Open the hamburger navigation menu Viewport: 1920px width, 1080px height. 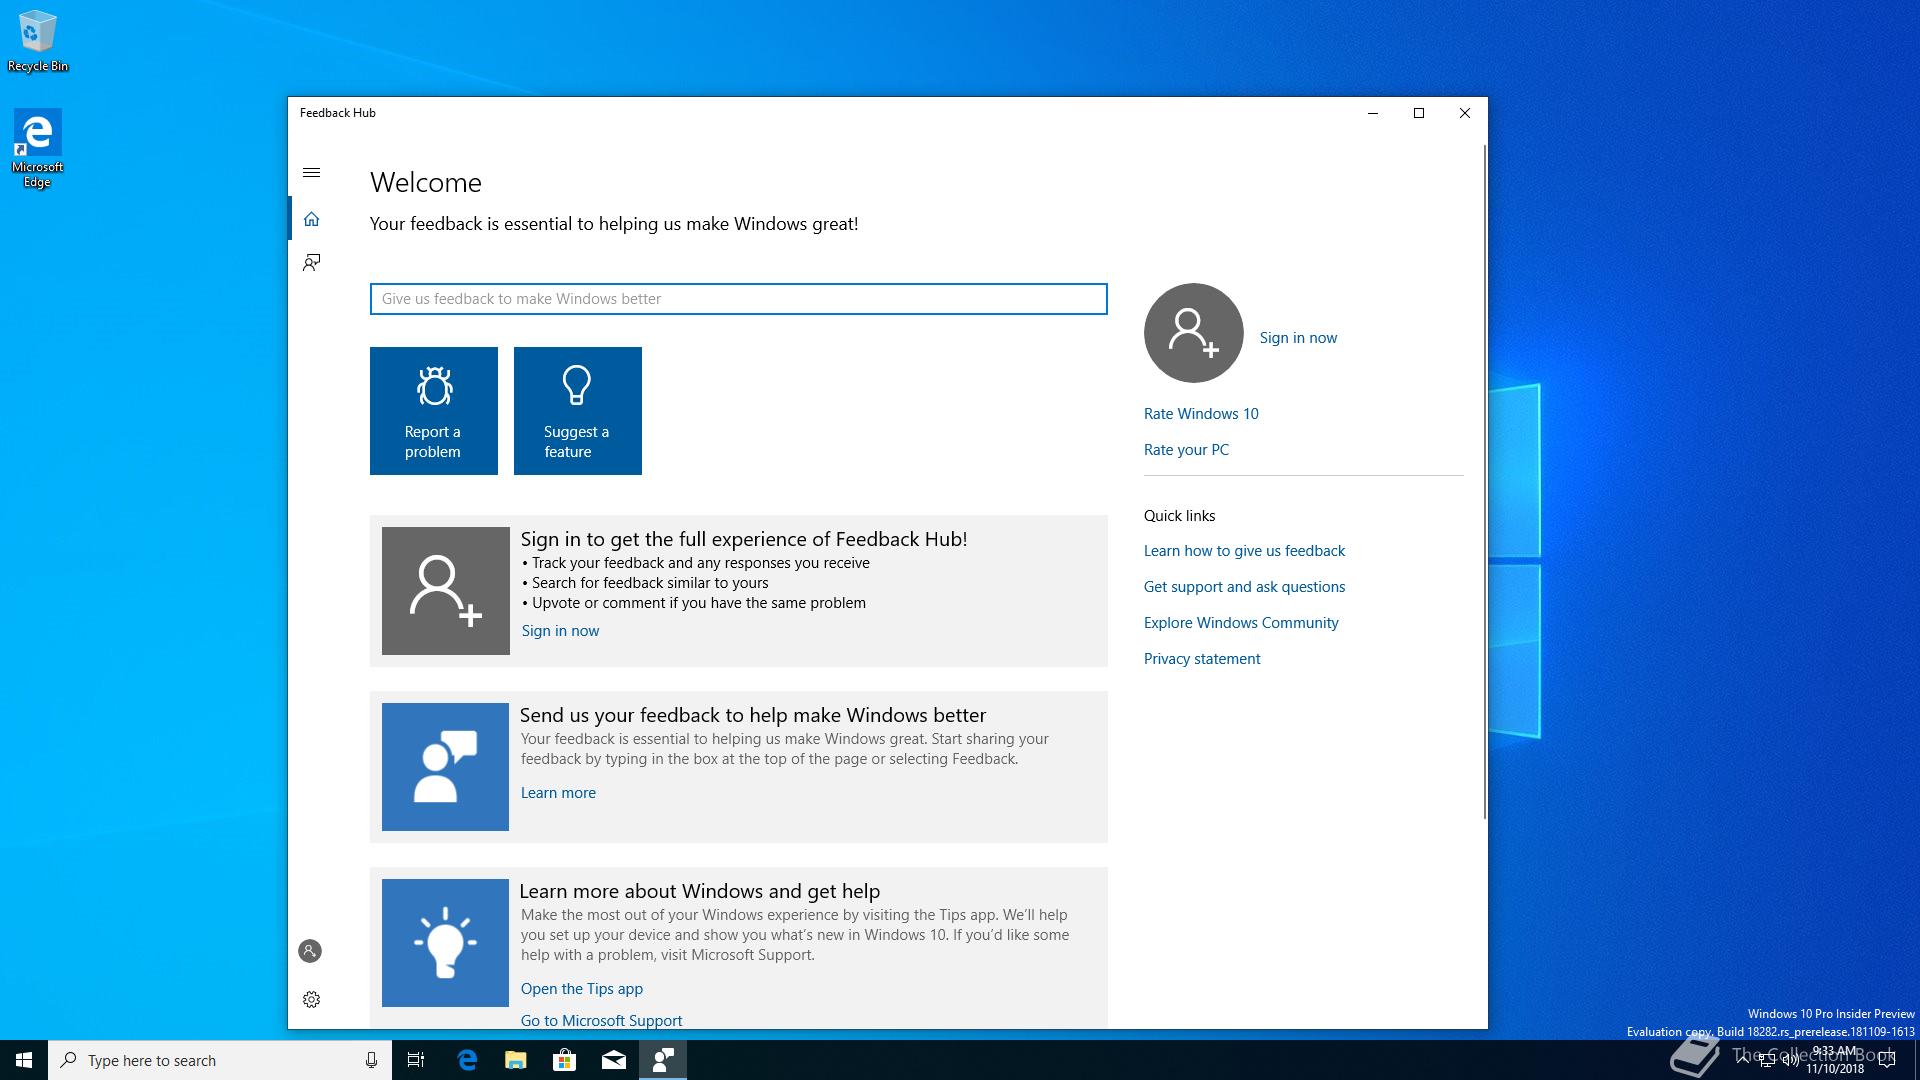pos(311,173)
